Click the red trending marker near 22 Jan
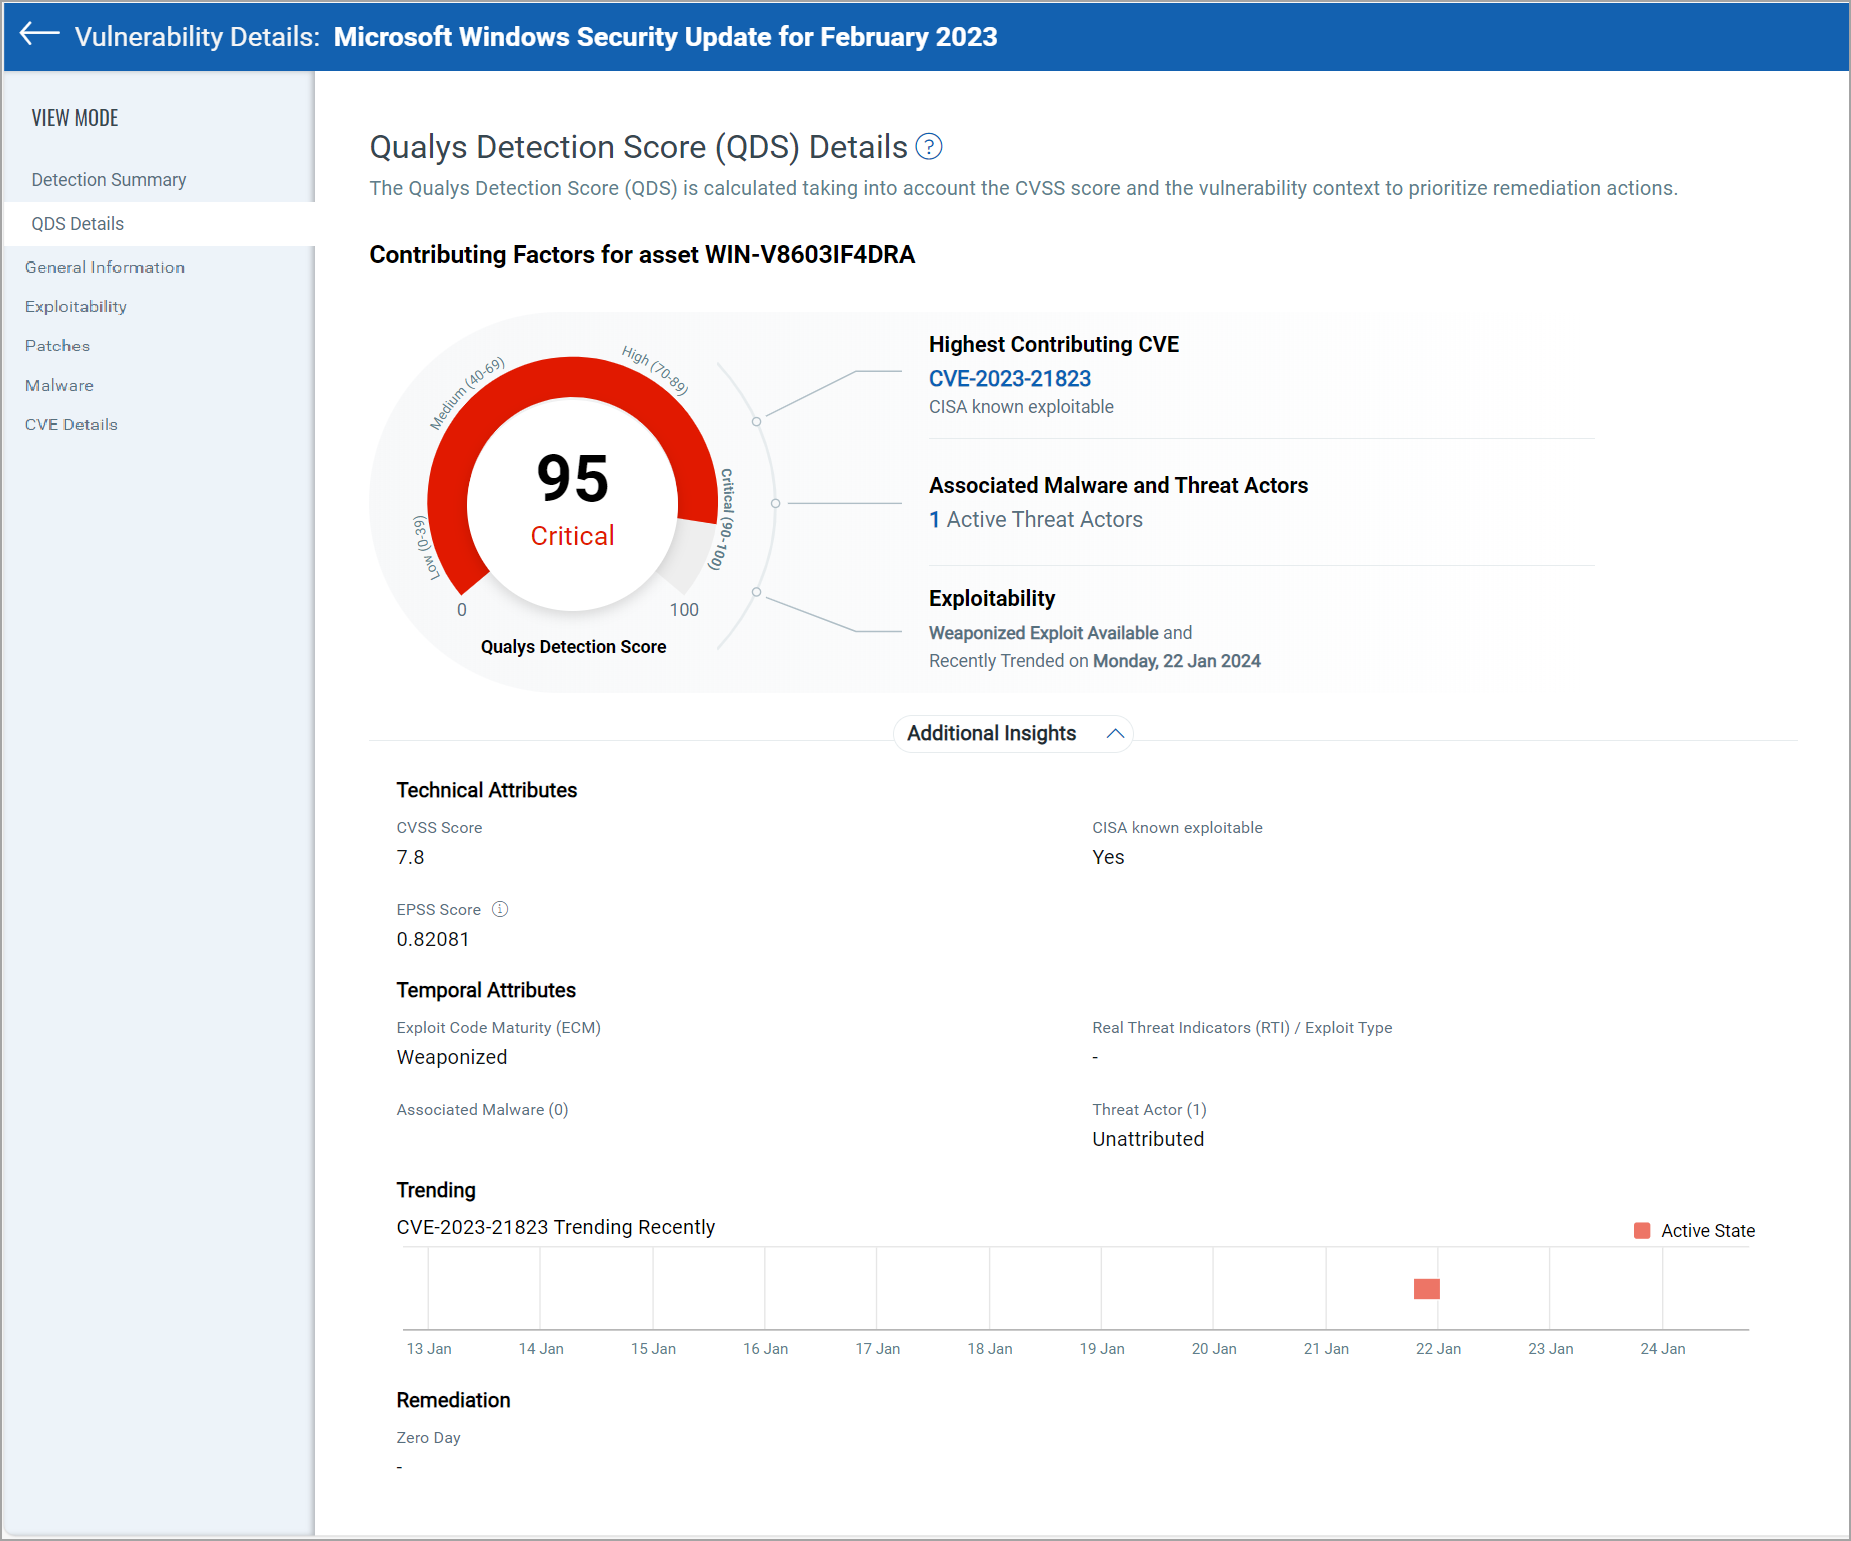 point(1427,1289)
